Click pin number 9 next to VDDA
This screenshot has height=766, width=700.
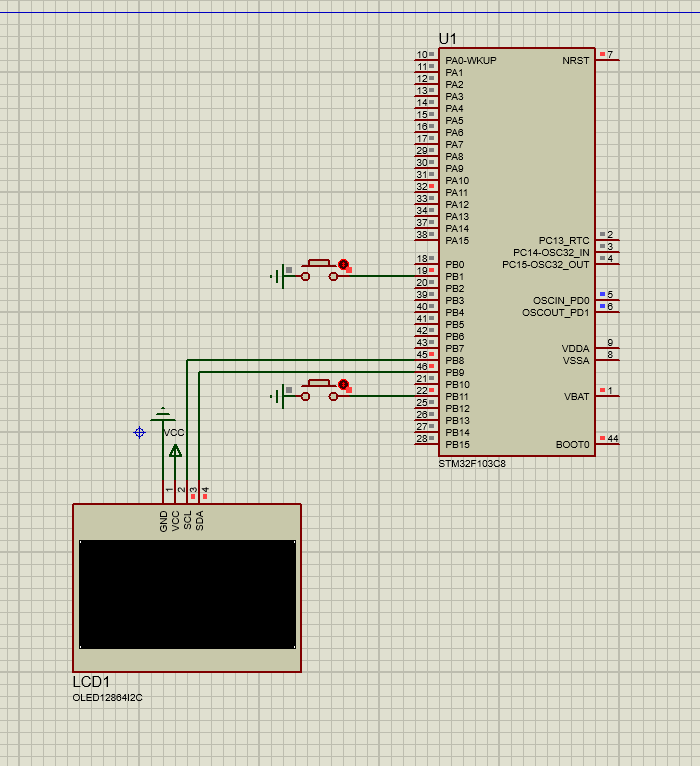pos(610,342)
